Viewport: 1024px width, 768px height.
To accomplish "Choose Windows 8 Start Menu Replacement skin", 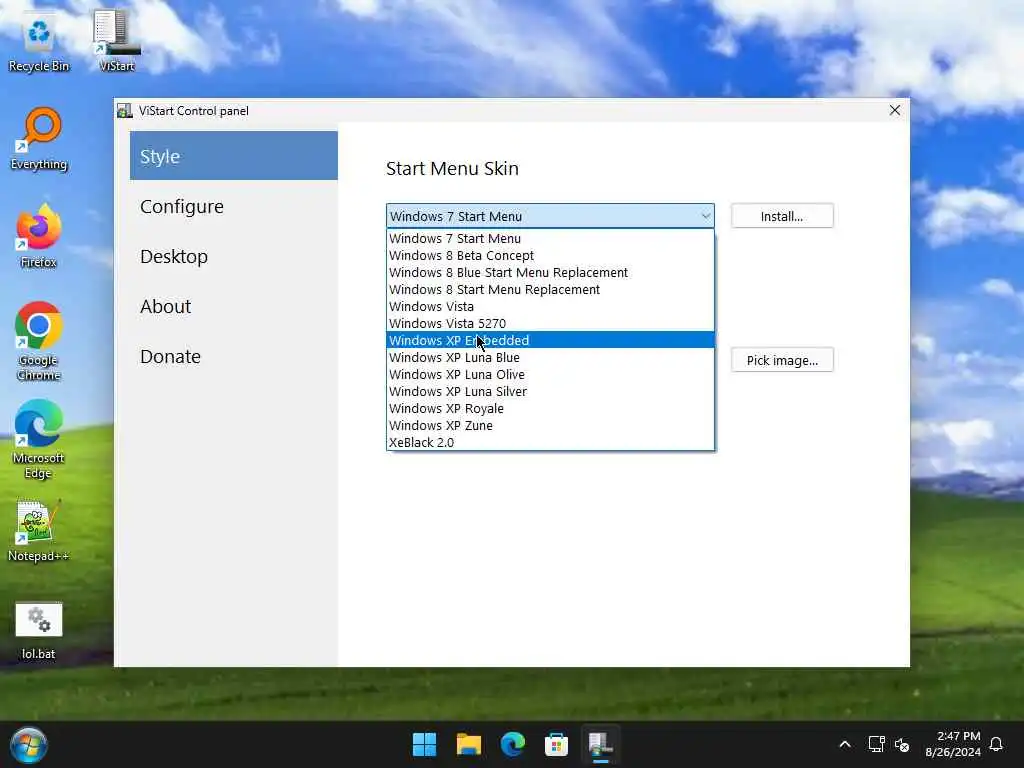I will pyautogui.click(x=551, y=289).
